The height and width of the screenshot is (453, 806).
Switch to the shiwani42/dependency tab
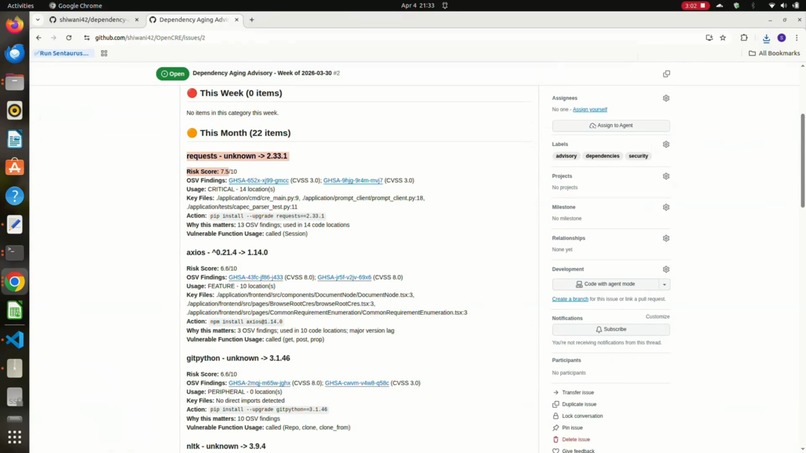[x=93, y=20]
